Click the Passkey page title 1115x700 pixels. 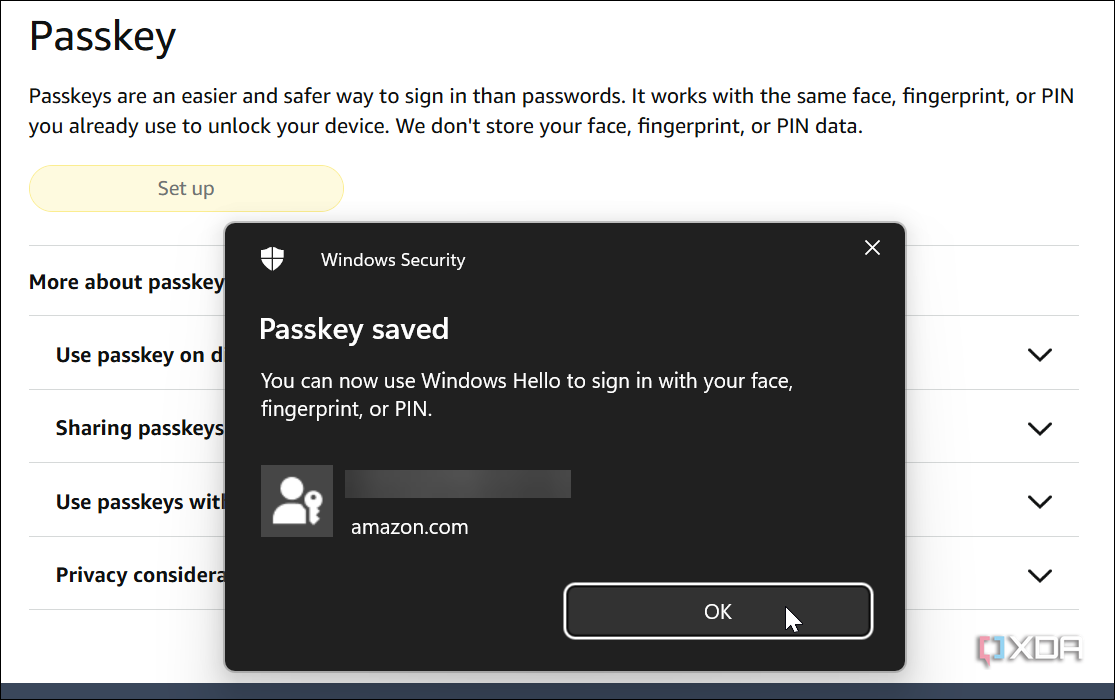[x=102, y=36]
